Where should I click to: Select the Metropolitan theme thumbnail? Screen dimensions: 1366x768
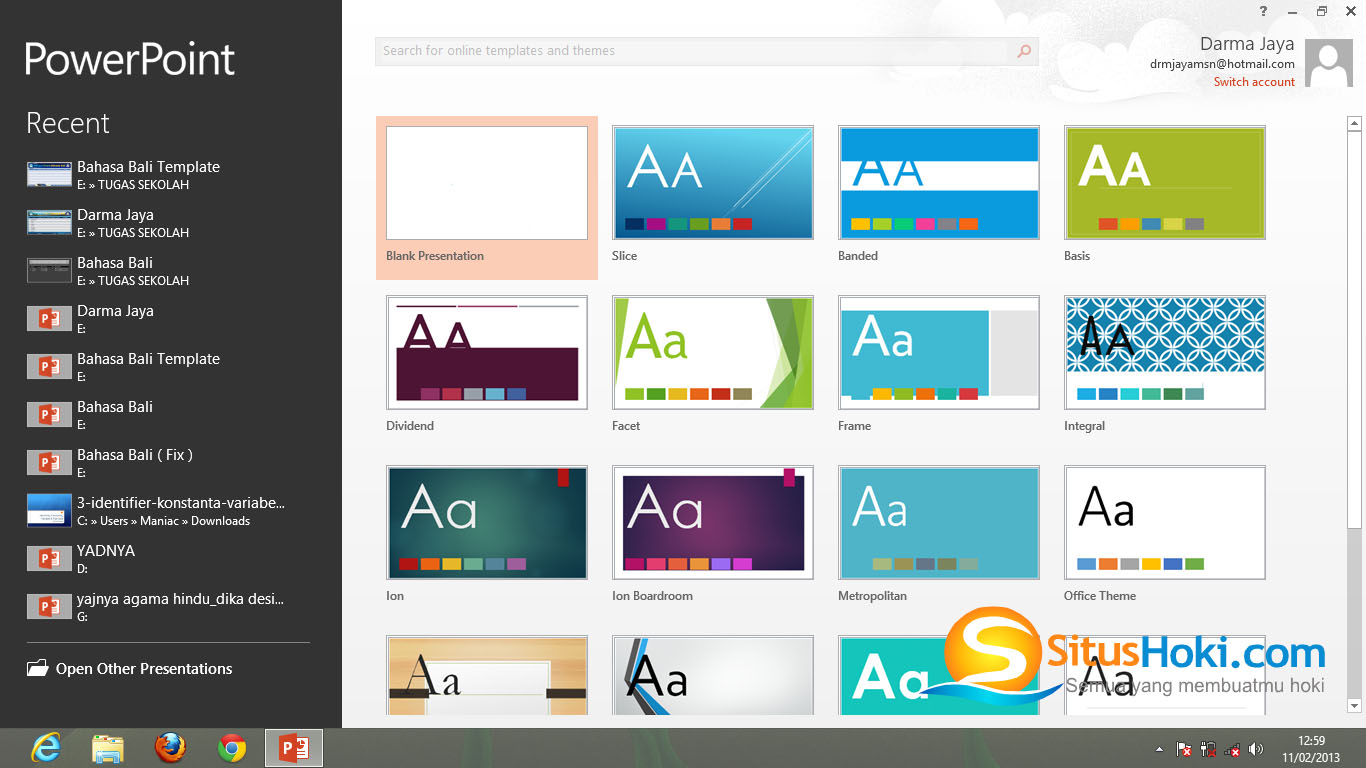(x=939, y=523)
